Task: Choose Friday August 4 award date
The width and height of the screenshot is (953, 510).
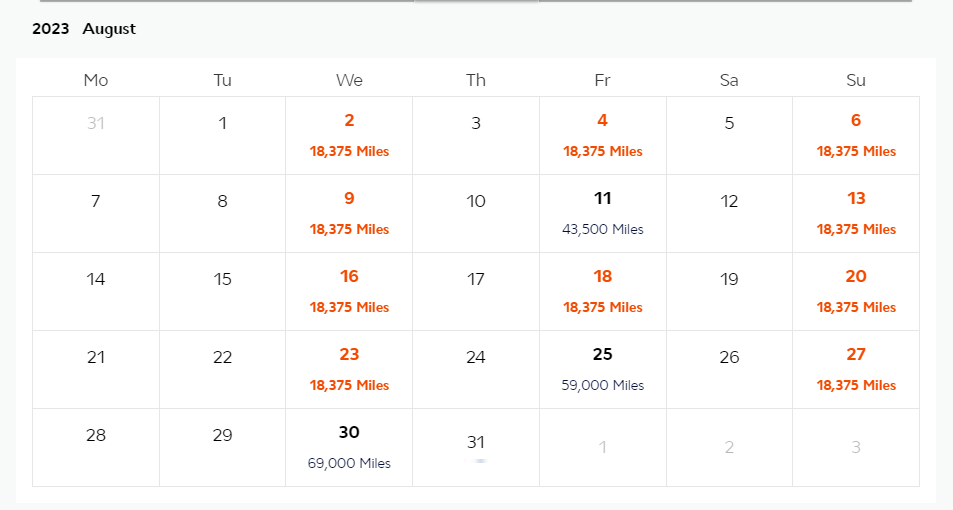Action: pos(602,135)
